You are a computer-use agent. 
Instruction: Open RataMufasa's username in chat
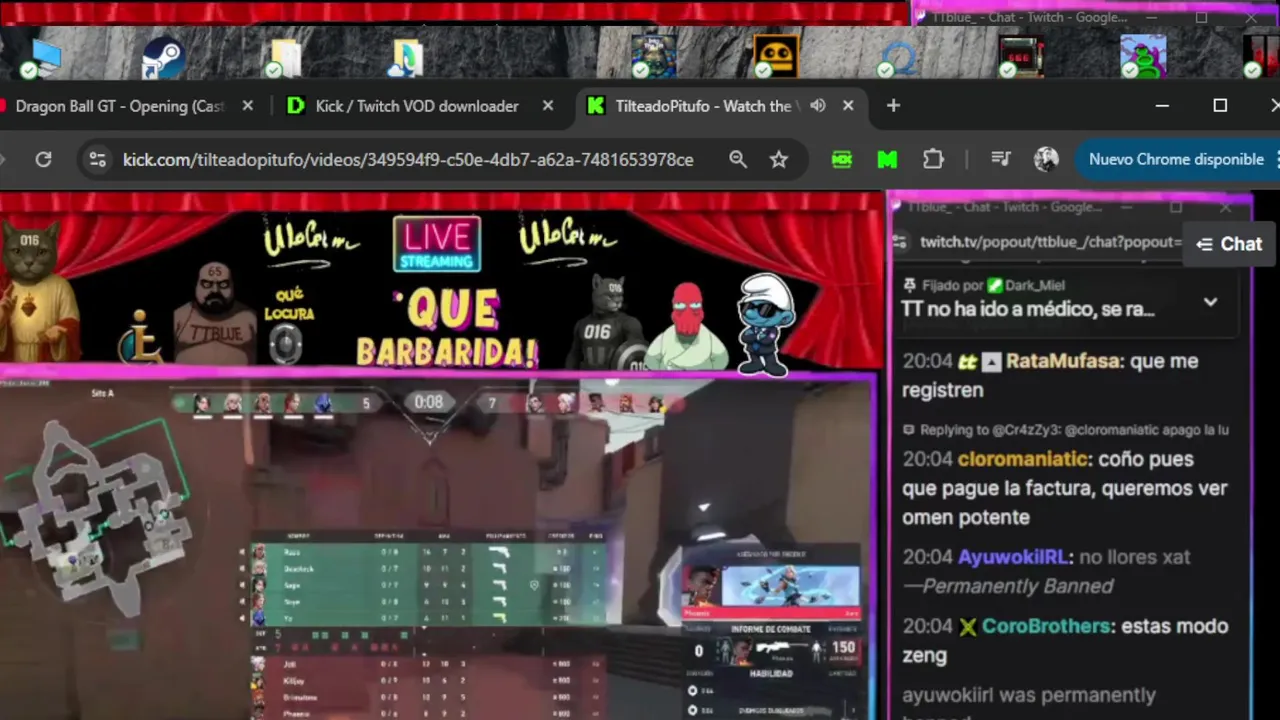pos(1062,361)
